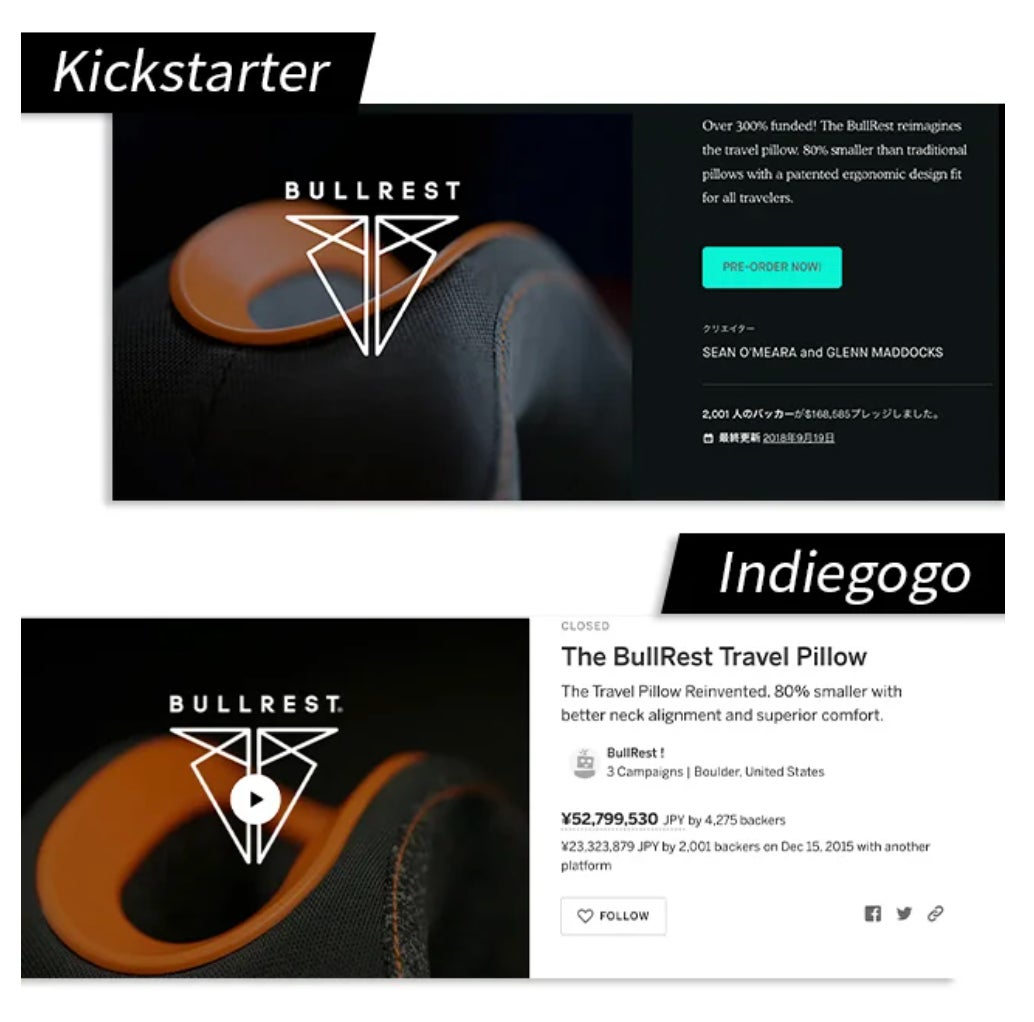
Task: Click the Kickstarter BullRest hero image
Action: click(373, 307)
